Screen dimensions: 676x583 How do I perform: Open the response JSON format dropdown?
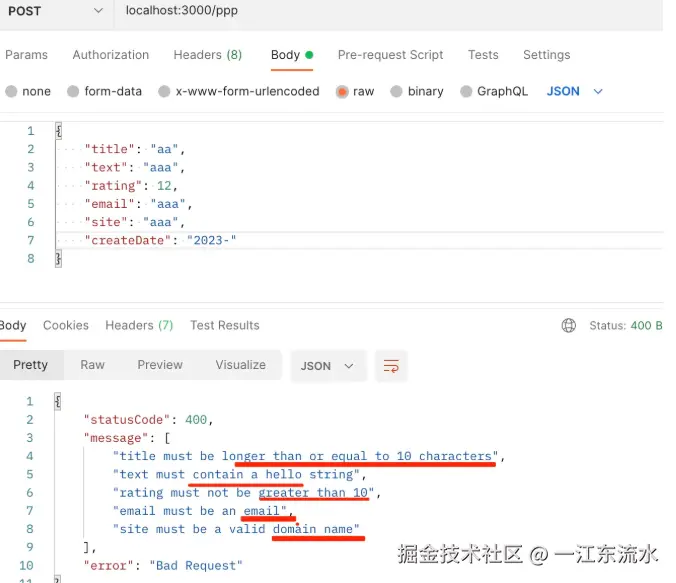pos(329,366)
